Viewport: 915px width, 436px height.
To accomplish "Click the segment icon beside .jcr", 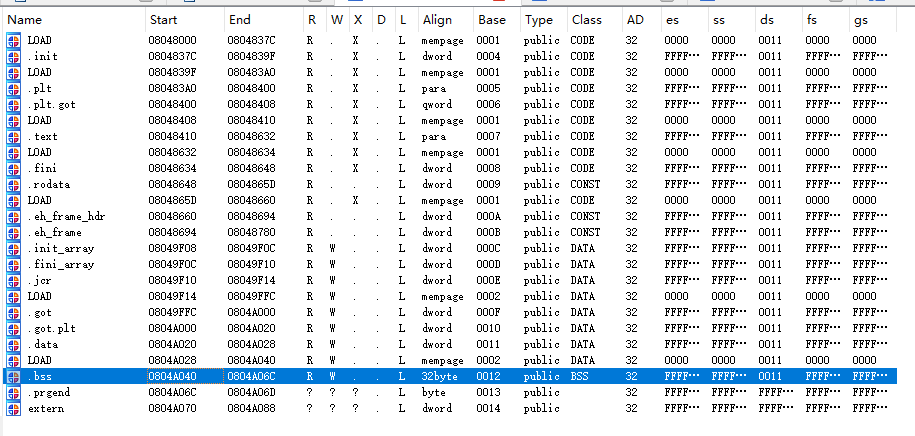I will (x=13, y=280).
